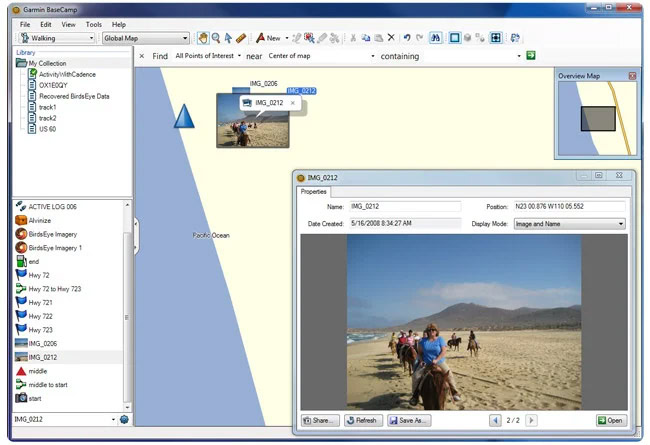650x445 pixels.
Task: Run search with green arrow button
Action: pyautogui.click(x=531, y=56)
